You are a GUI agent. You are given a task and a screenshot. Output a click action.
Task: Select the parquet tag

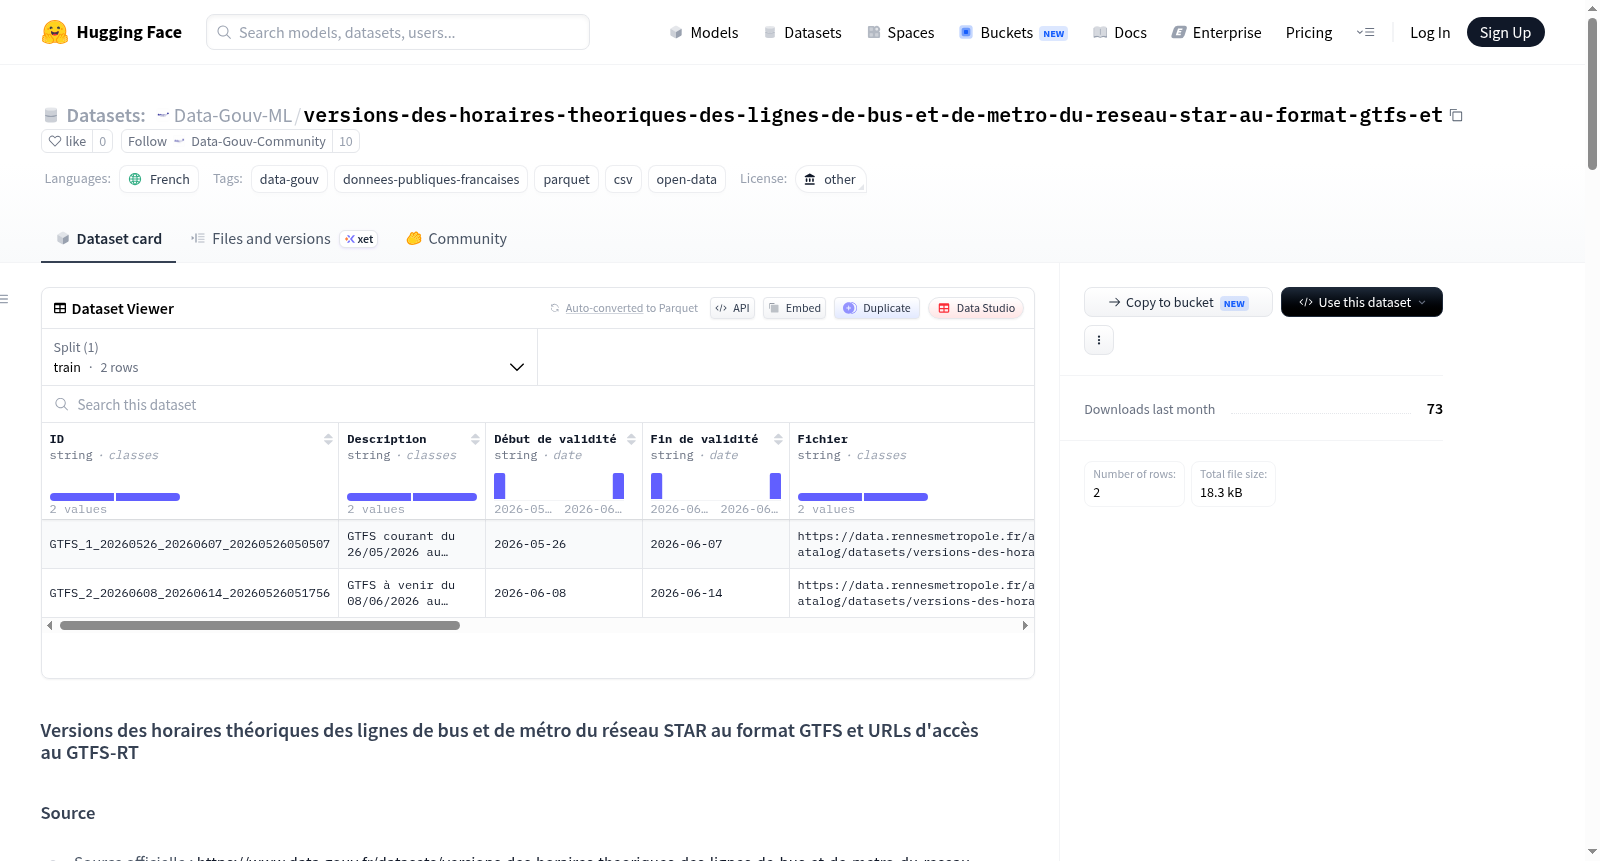point(566,179)
